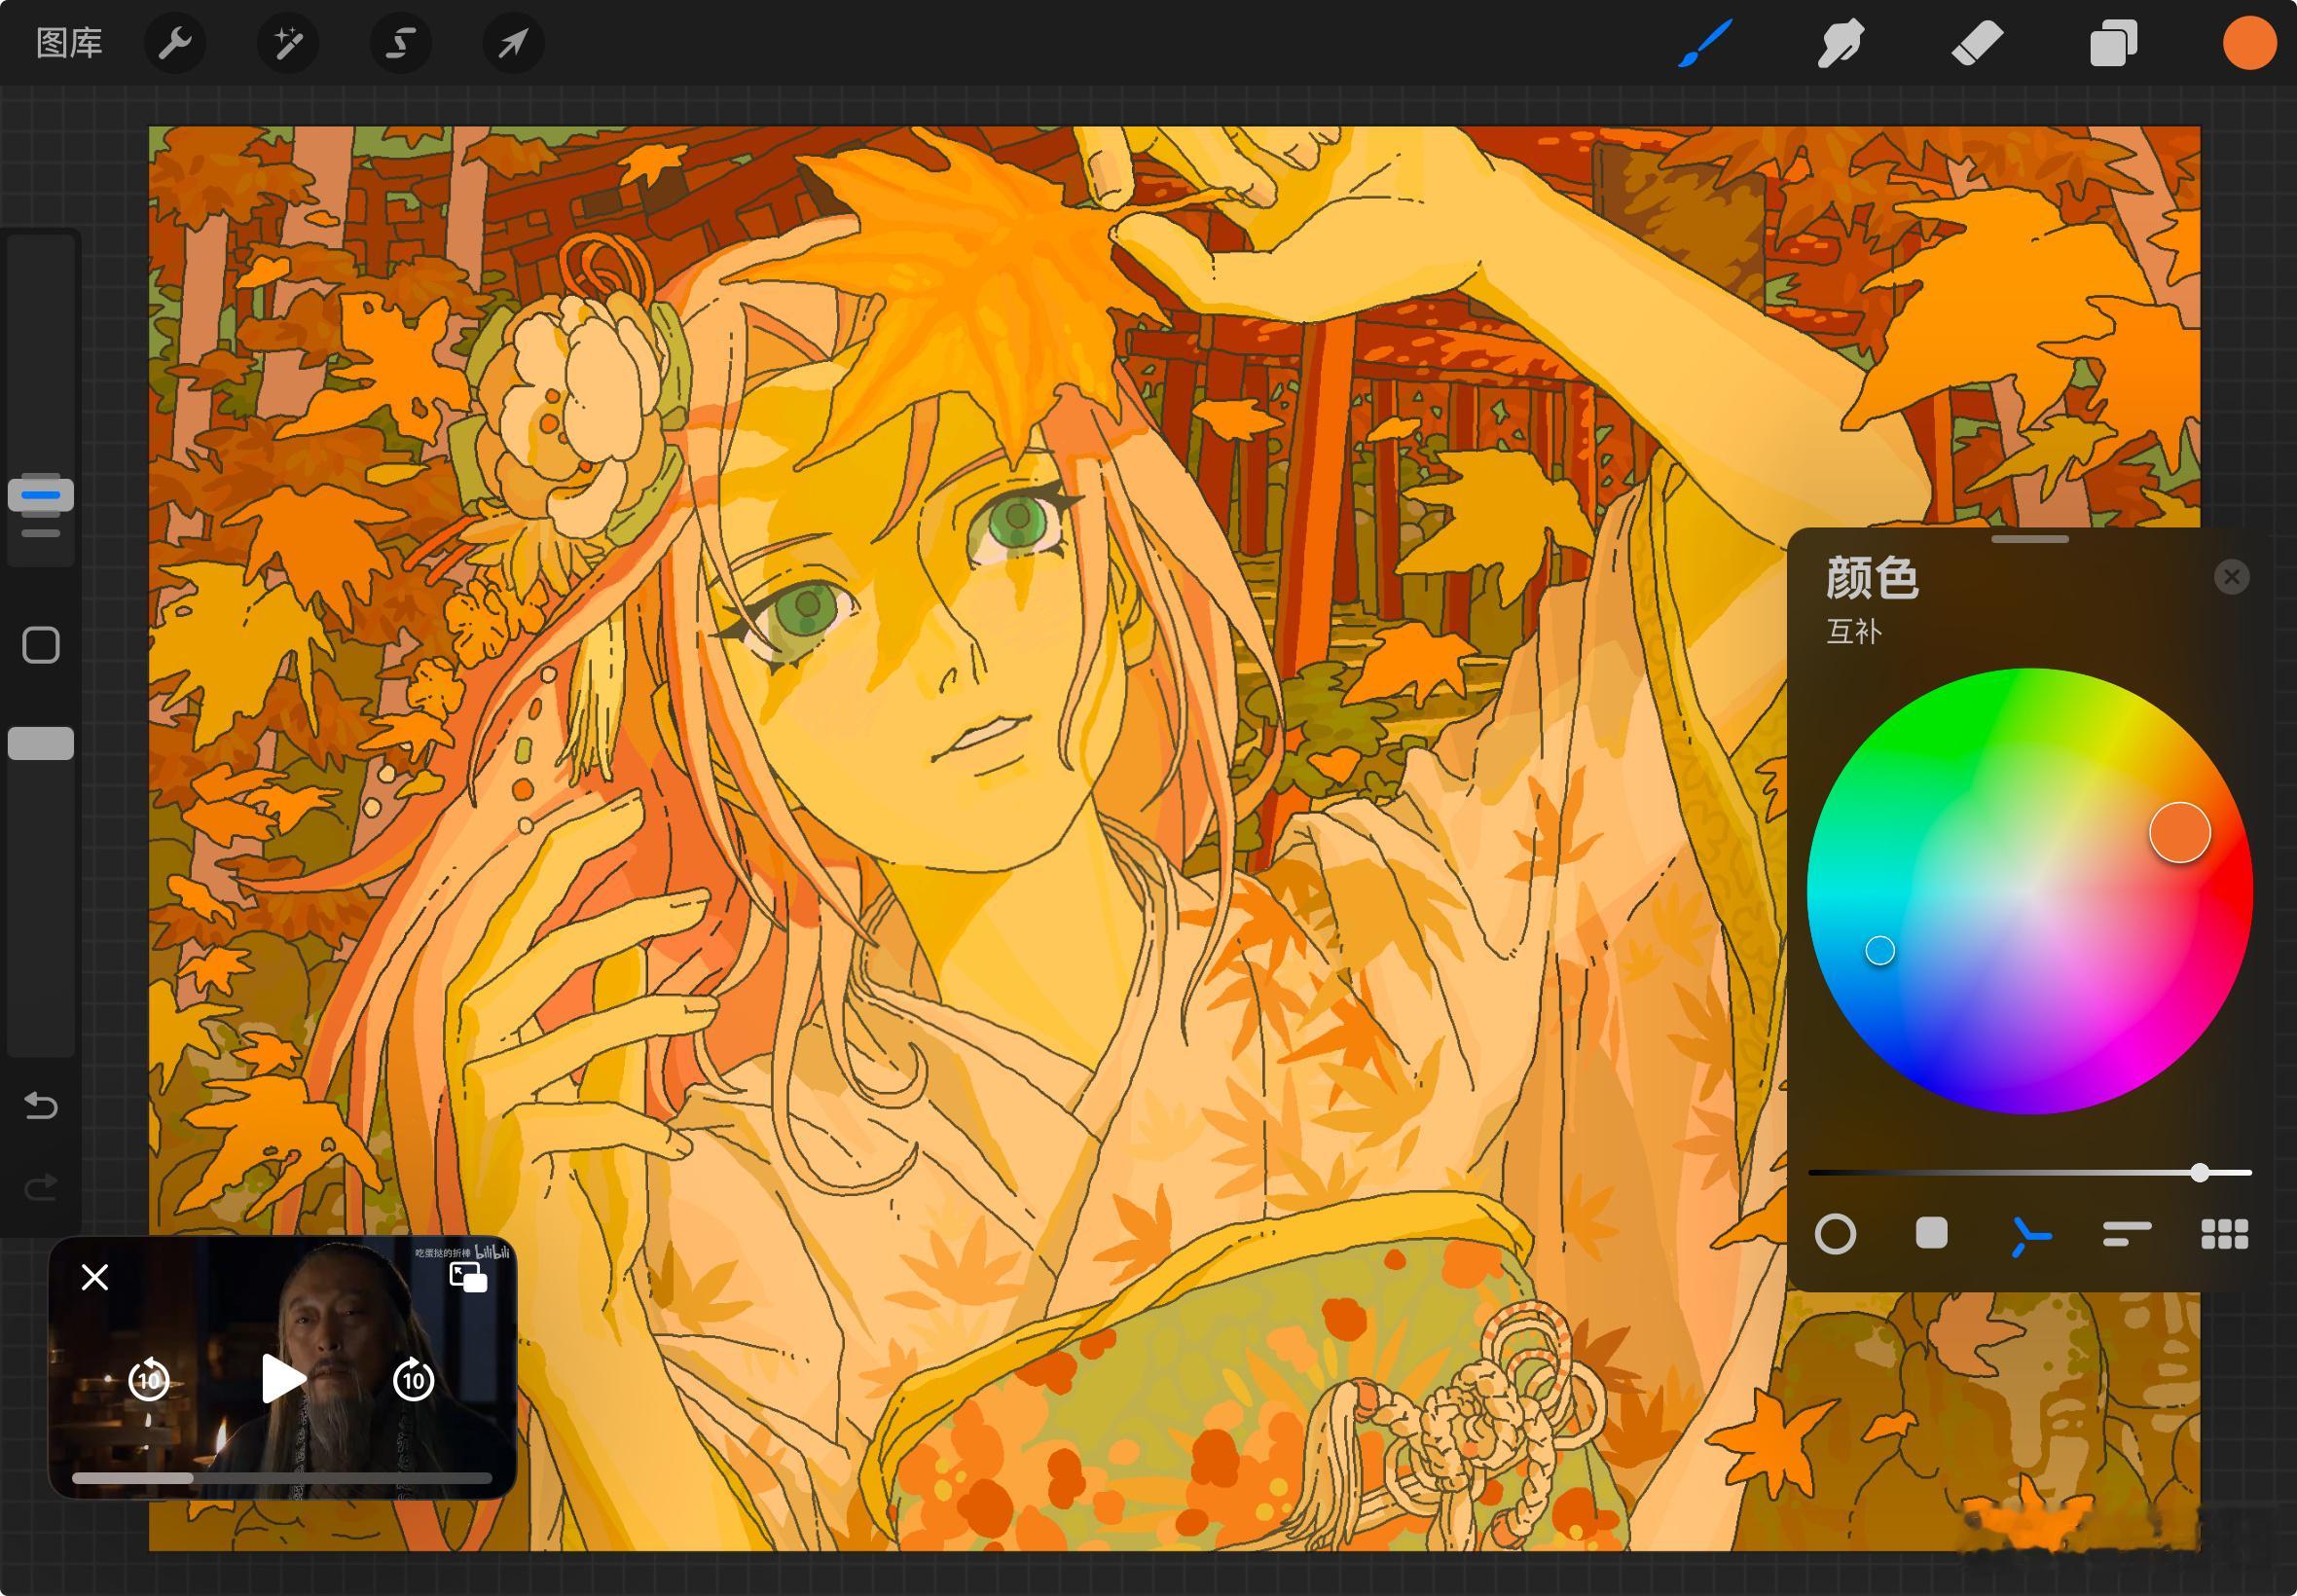
Task: Switch to Disc color picker tab
Action: [x=1835, y=1234]
